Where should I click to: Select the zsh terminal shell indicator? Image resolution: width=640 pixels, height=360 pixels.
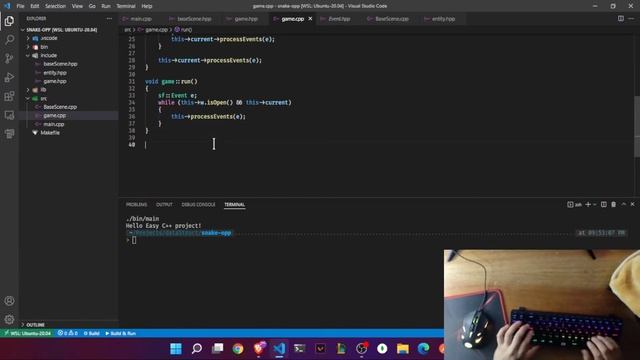[574, 204]
